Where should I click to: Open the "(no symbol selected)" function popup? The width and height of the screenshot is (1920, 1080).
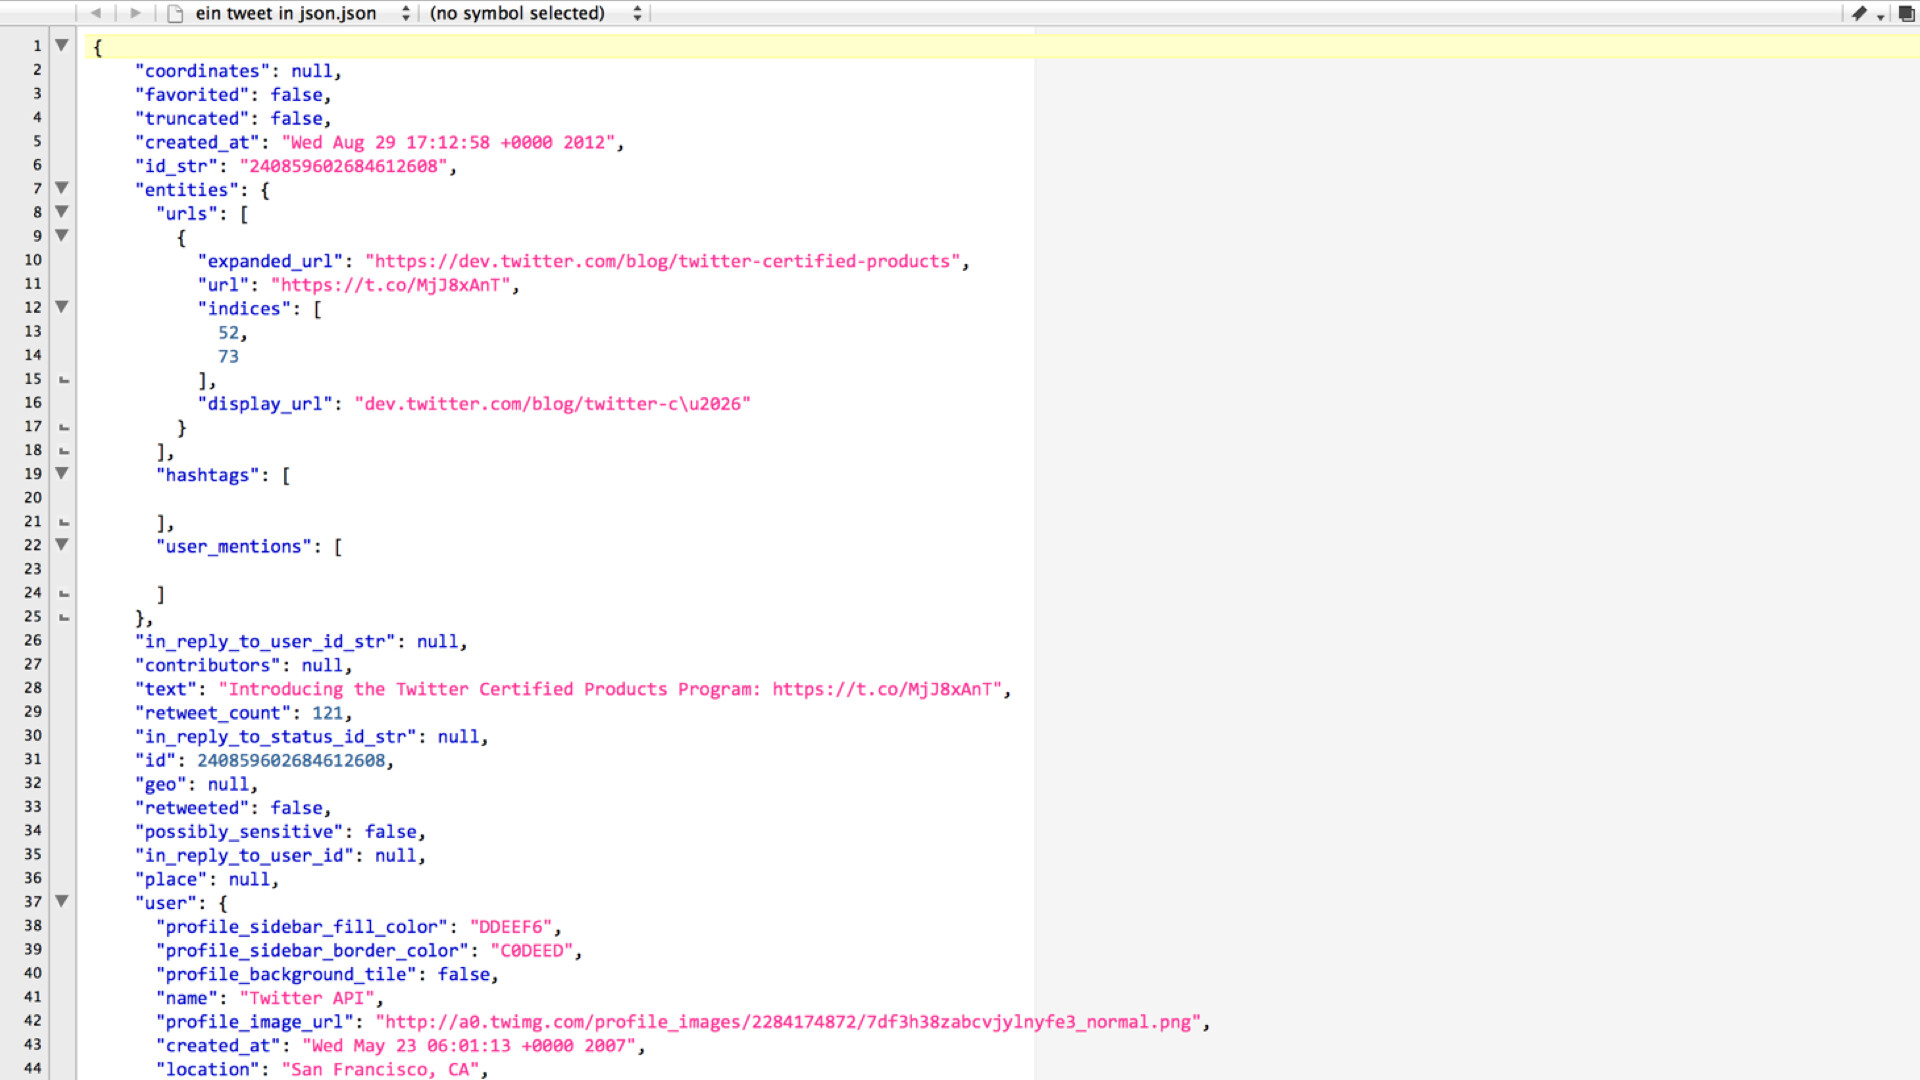pyautogui.click(x=536, y=13)
